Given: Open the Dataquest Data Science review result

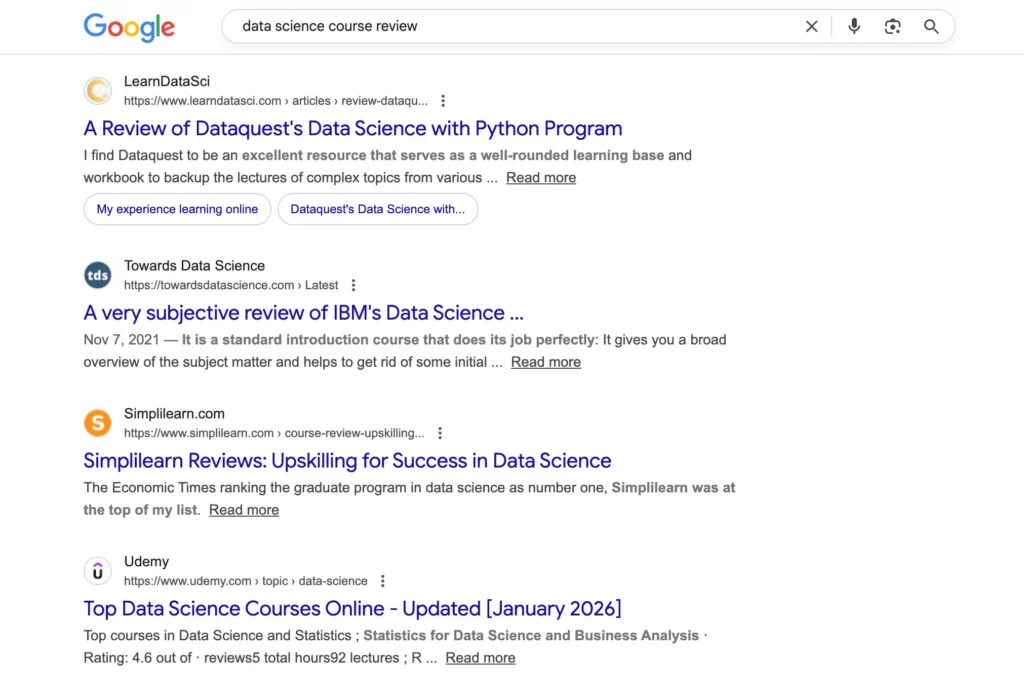Looking at the screenshot, I should (x=352, y=128).
